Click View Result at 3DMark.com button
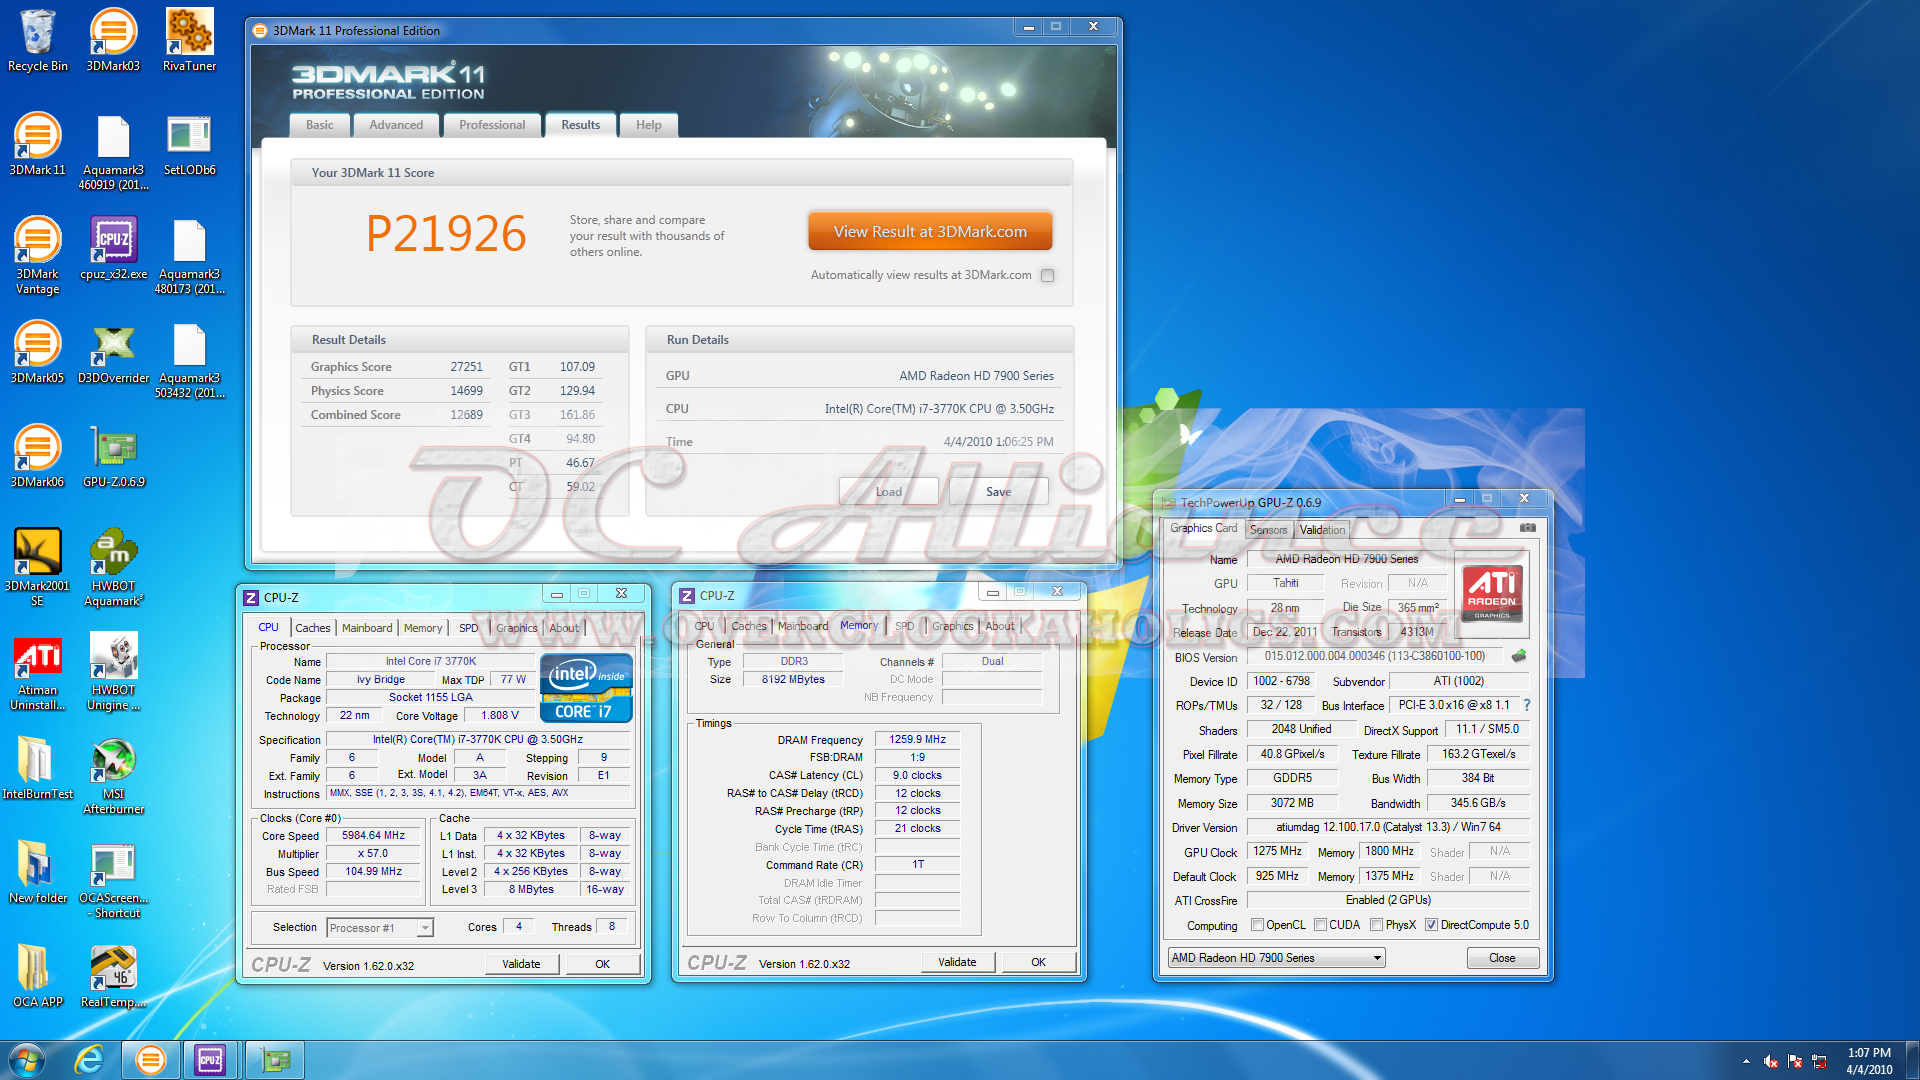1920x1080 pixels. coord(930,231)
